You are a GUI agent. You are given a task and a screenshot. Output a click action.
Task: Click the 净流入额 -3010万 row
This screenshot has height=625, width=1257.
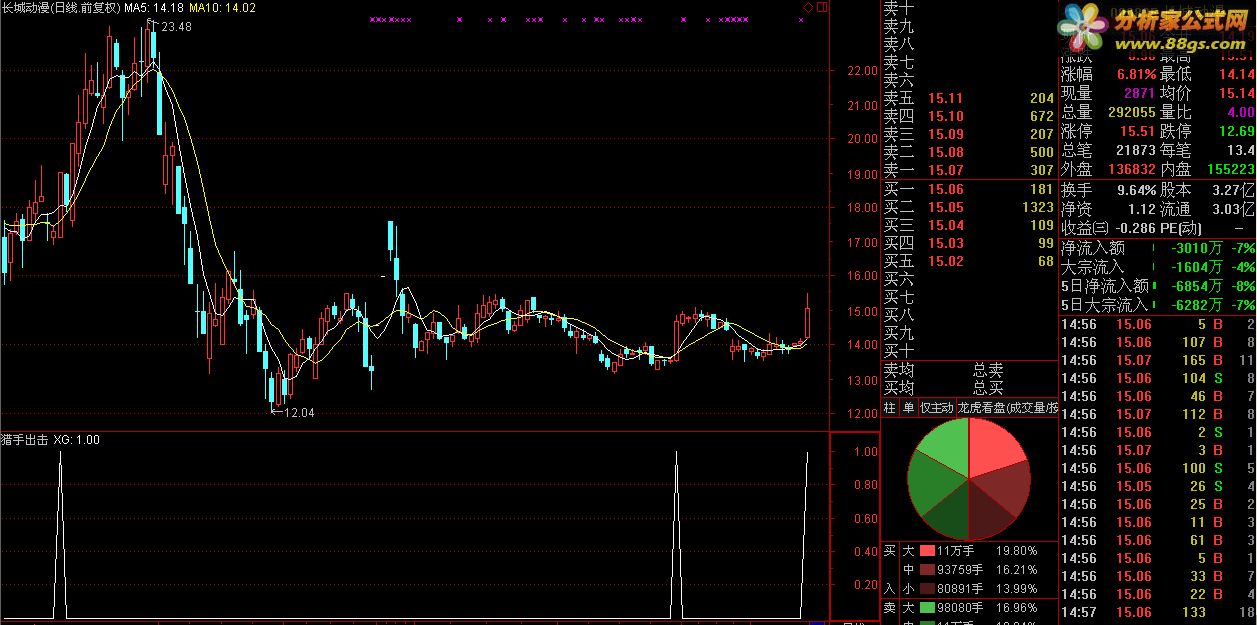[x=1158, y=248]
